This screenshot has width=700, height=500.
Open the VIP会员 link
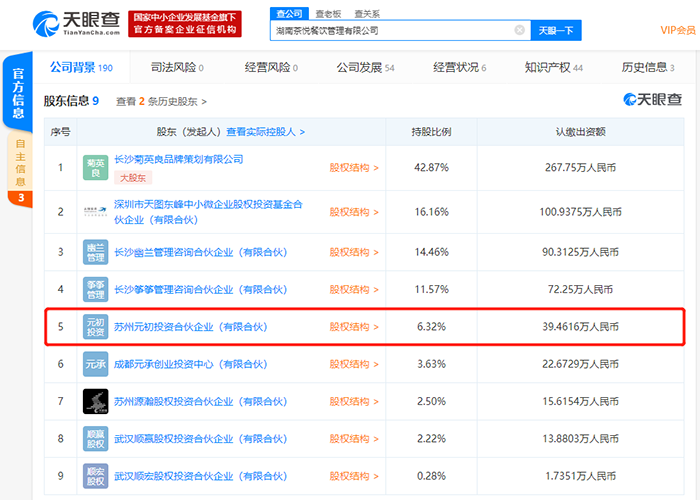(x=678, y=30)
